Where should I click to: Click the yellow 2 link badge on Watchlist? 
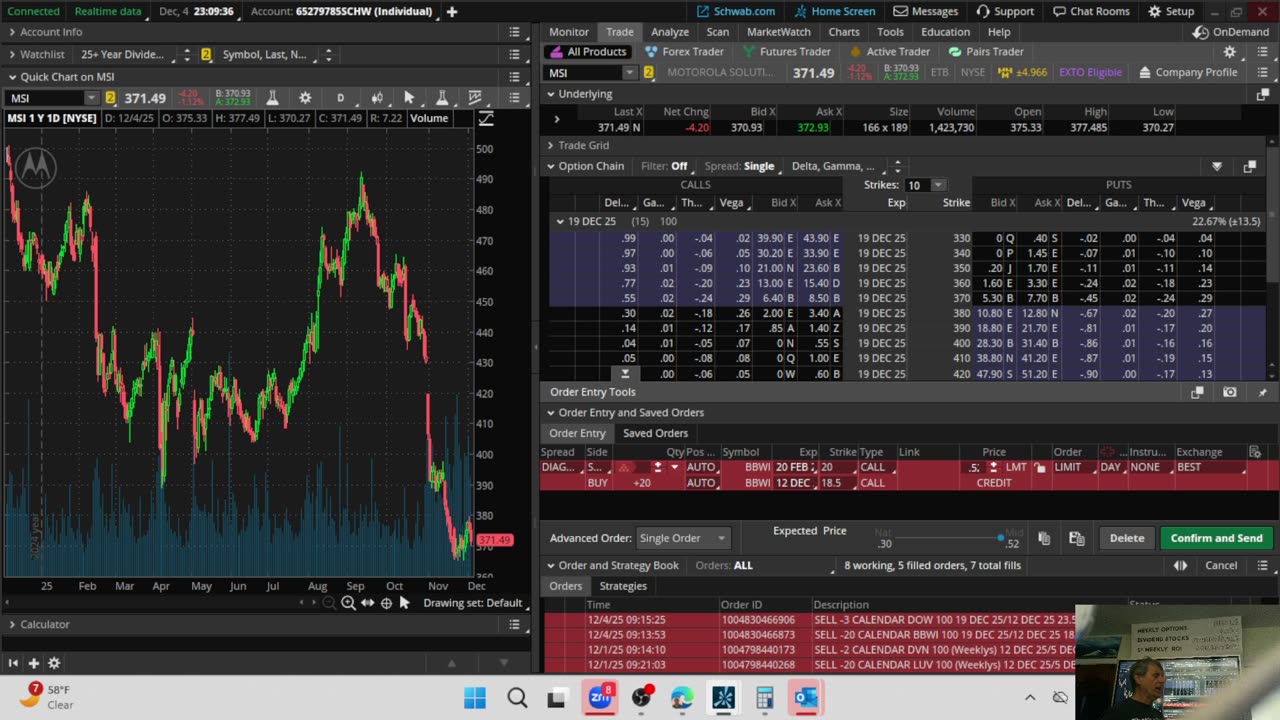(206, 54)
